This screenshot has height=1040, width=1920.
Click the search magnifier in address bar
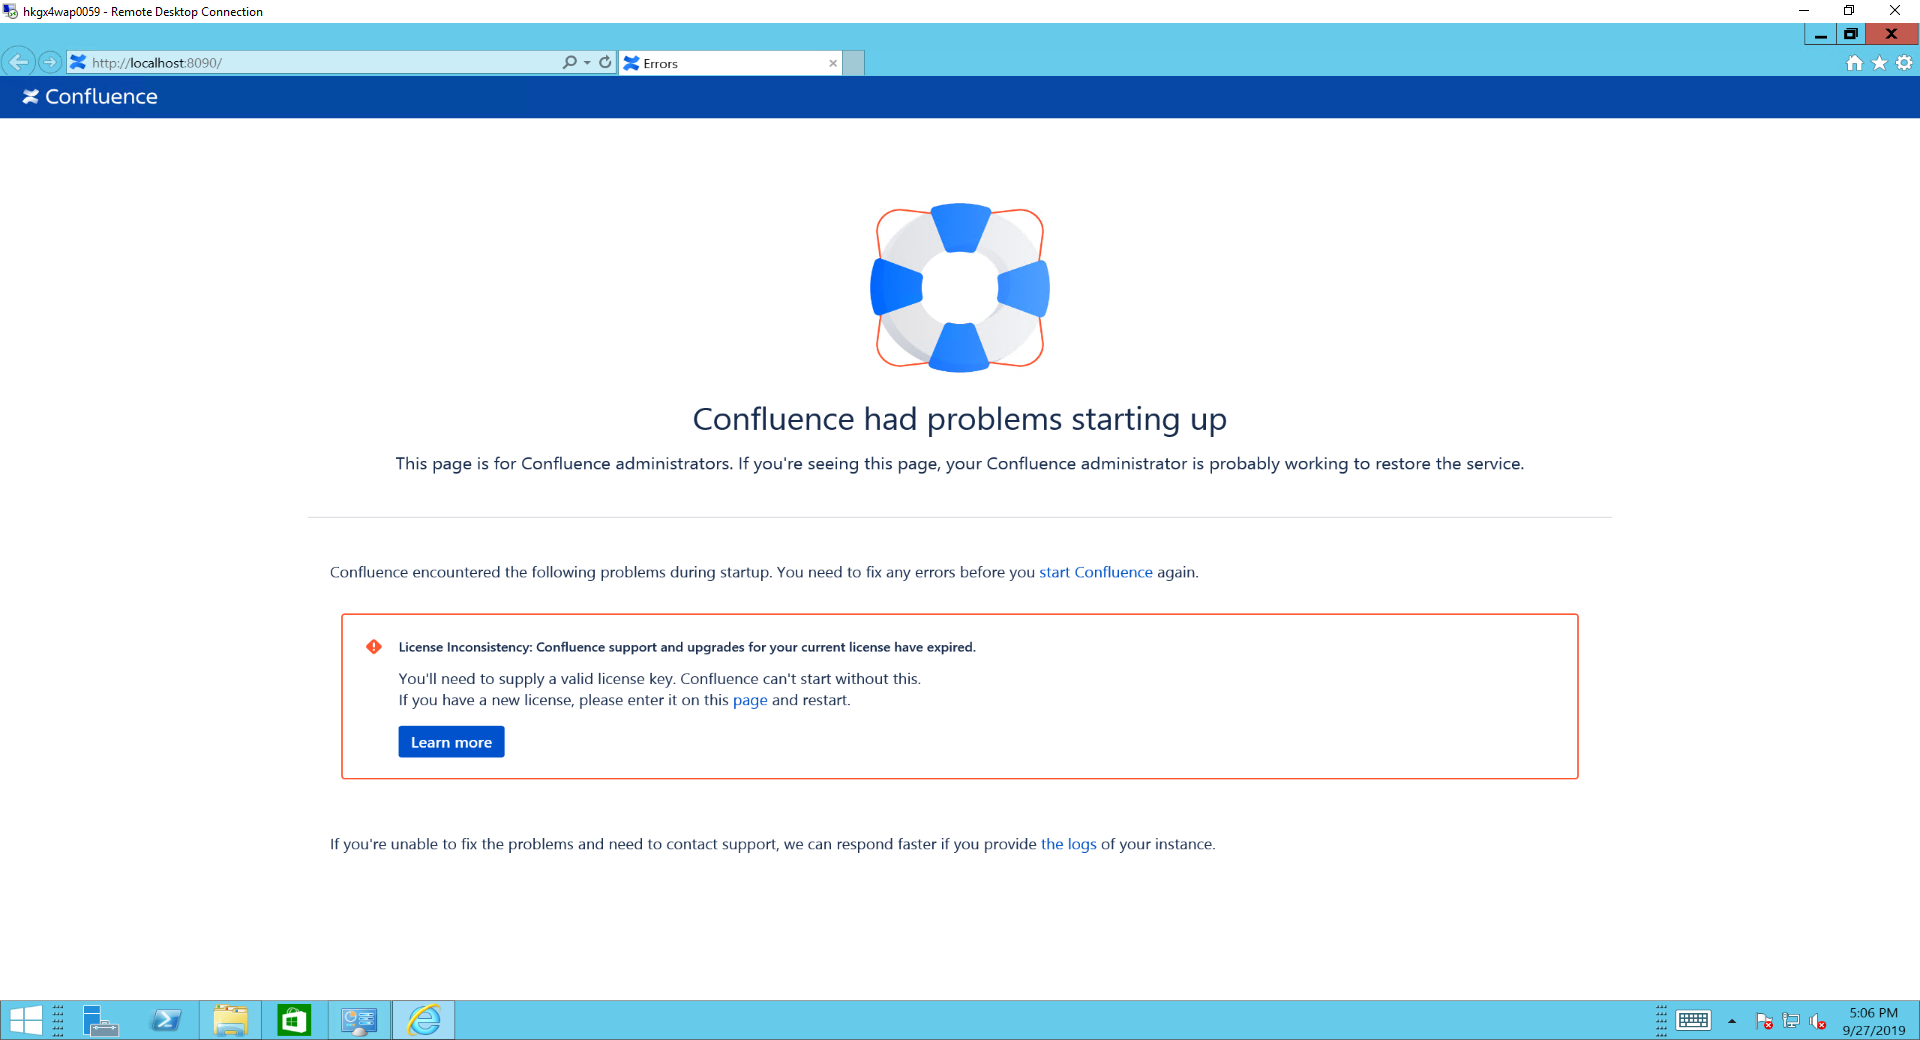click(x=569, y=62)
